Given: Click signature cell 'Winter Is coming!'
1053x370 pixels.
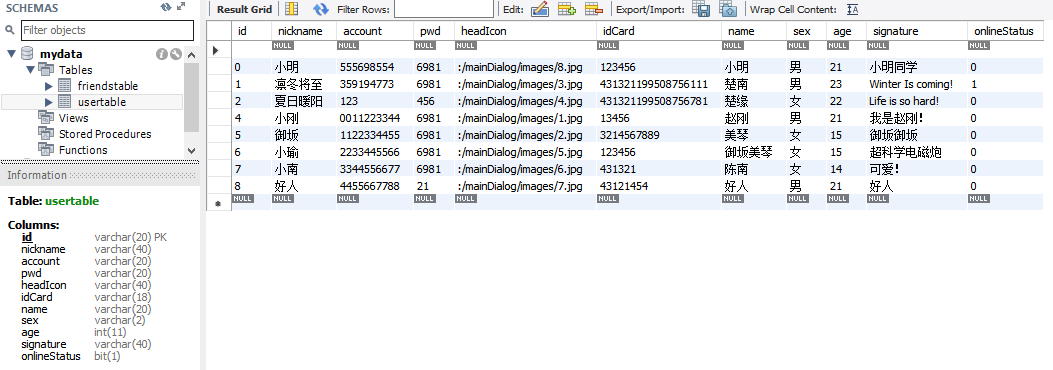Looking at the screenshot, I should [917, 84].
